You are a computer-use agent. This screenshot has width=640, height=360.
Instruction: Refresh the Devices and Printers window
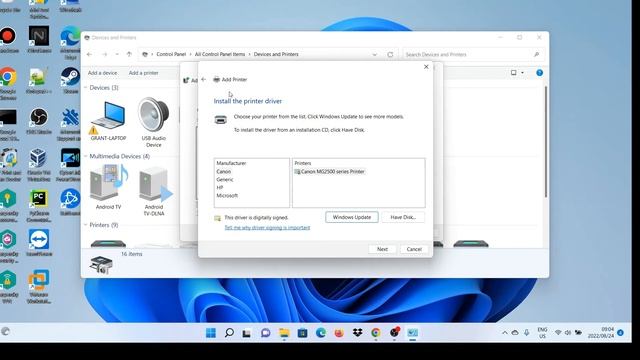pos(390,54)
